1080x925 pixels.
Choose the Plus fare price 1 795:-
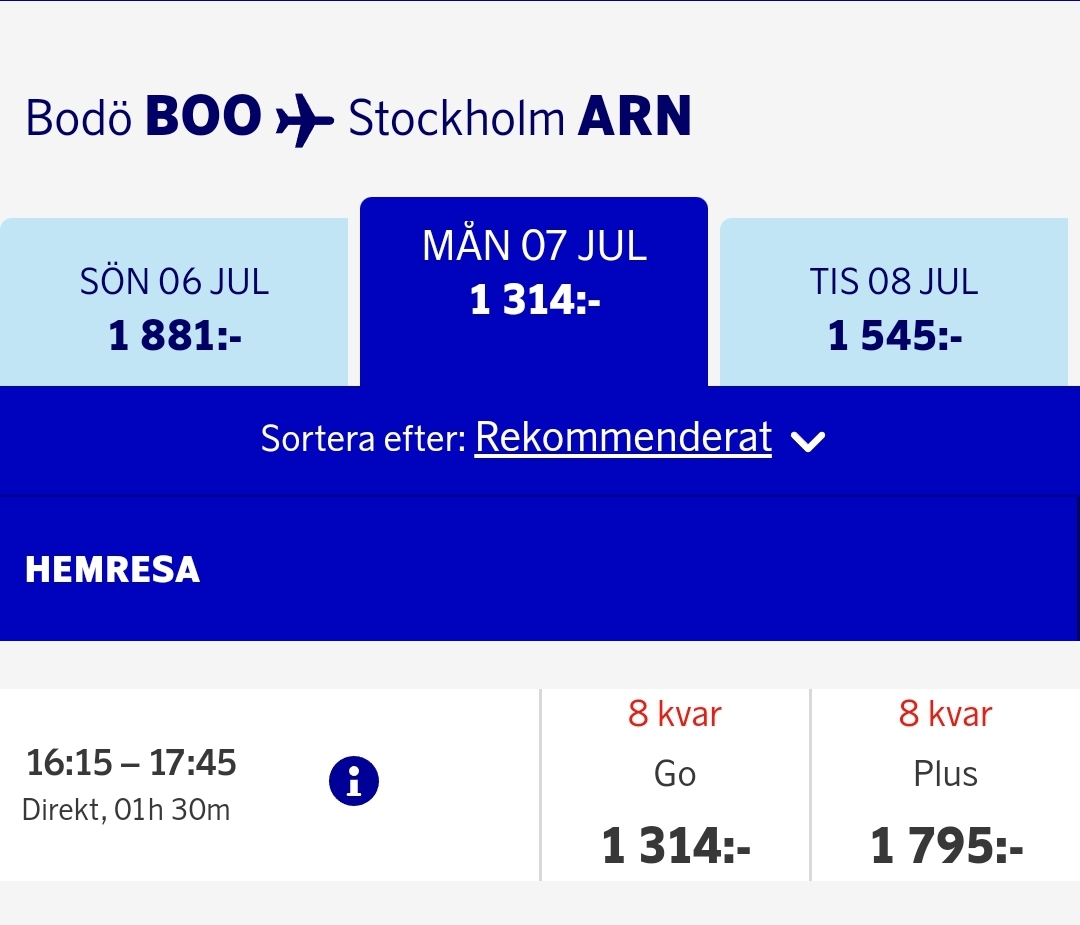click(x=946, y=847)
